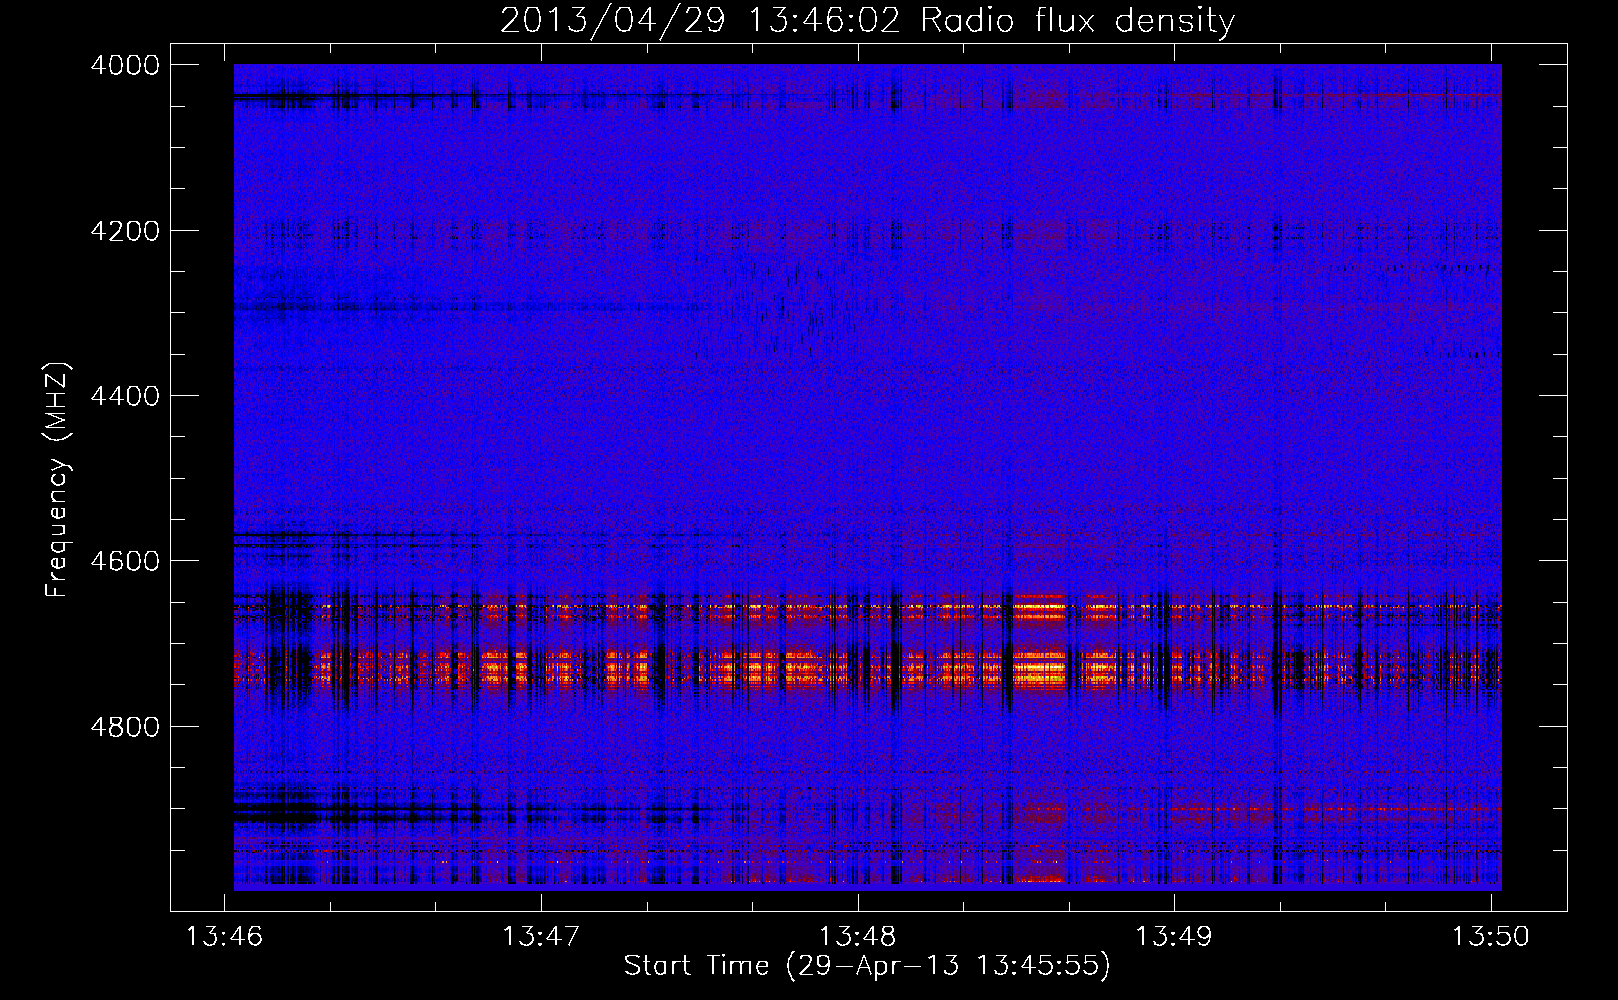This screenshot has height=1000, width=1618.
Task: Select the 4200 frequency tick label
Action: 125,231
